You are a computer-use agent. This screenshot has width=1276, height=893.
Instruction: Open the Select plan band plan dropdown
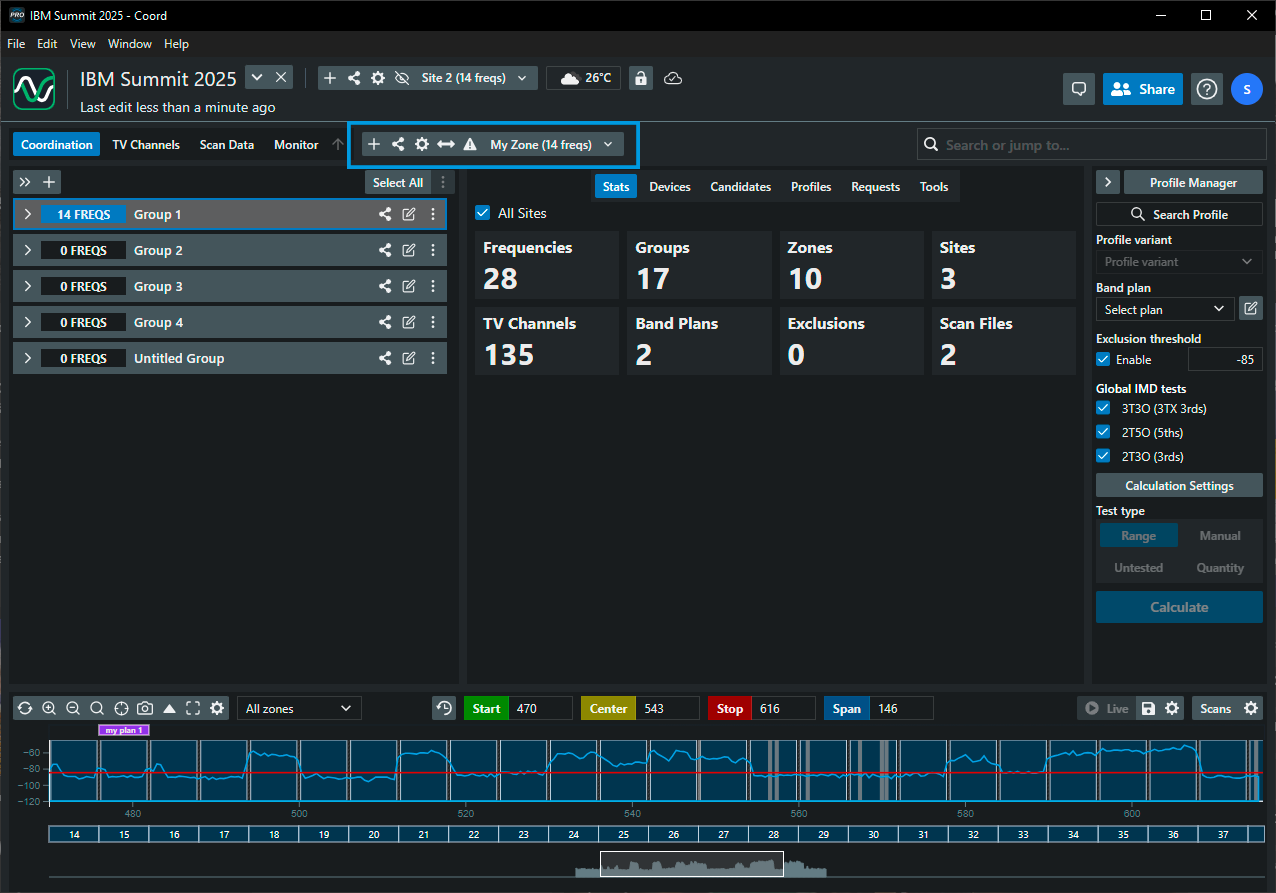pos(1164,310)
